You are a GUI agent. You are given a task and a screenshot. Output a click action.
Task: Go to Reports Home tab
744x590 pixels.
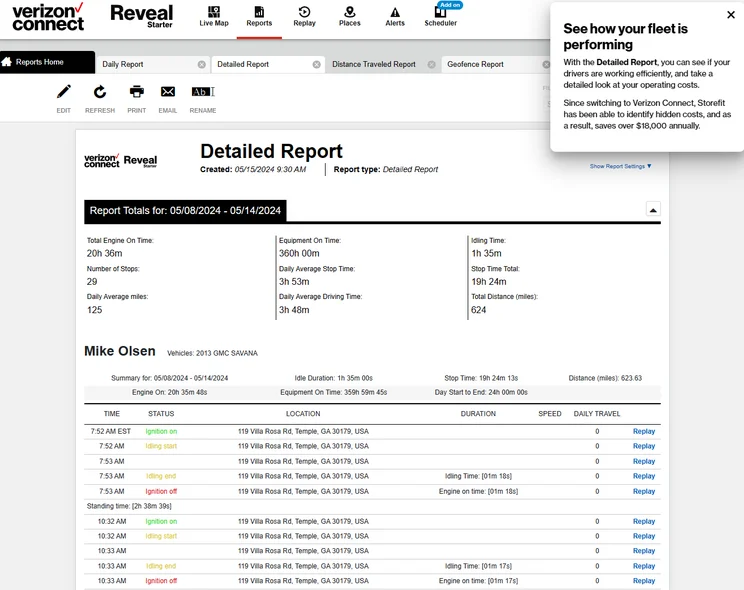tap(47, 62)
